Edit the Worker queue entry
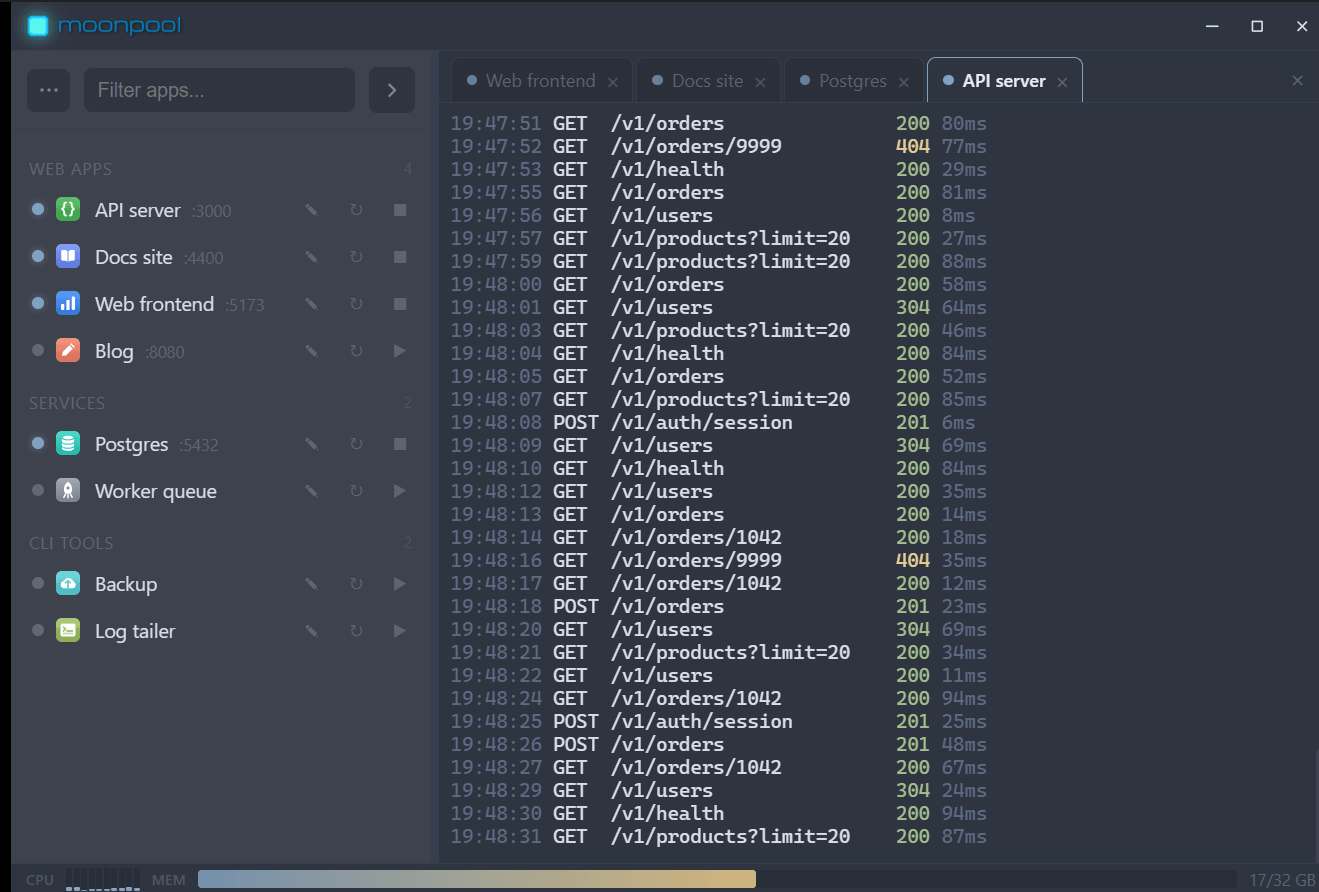The image size is (1319, 892). (x=312, y=491)
